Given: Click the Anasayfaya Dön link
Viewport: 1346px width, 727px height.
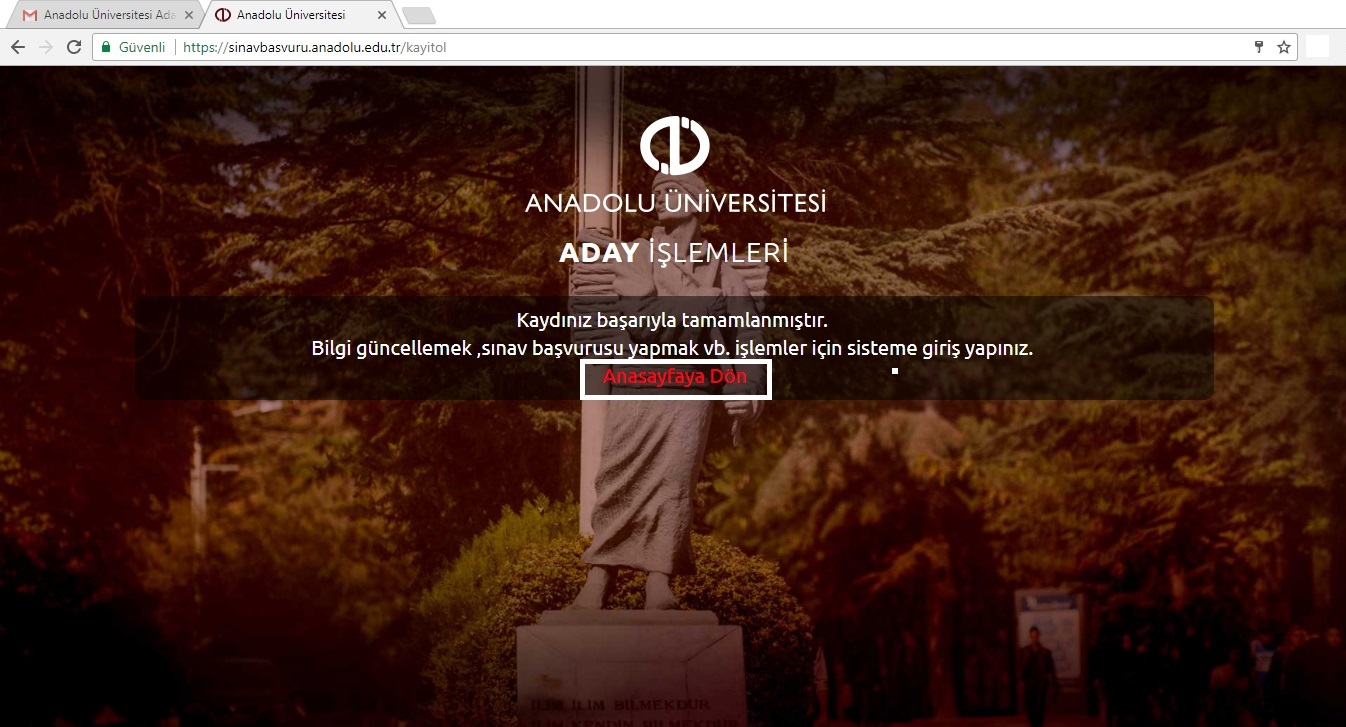Looking at the screenshot, I should pos(675,377).
